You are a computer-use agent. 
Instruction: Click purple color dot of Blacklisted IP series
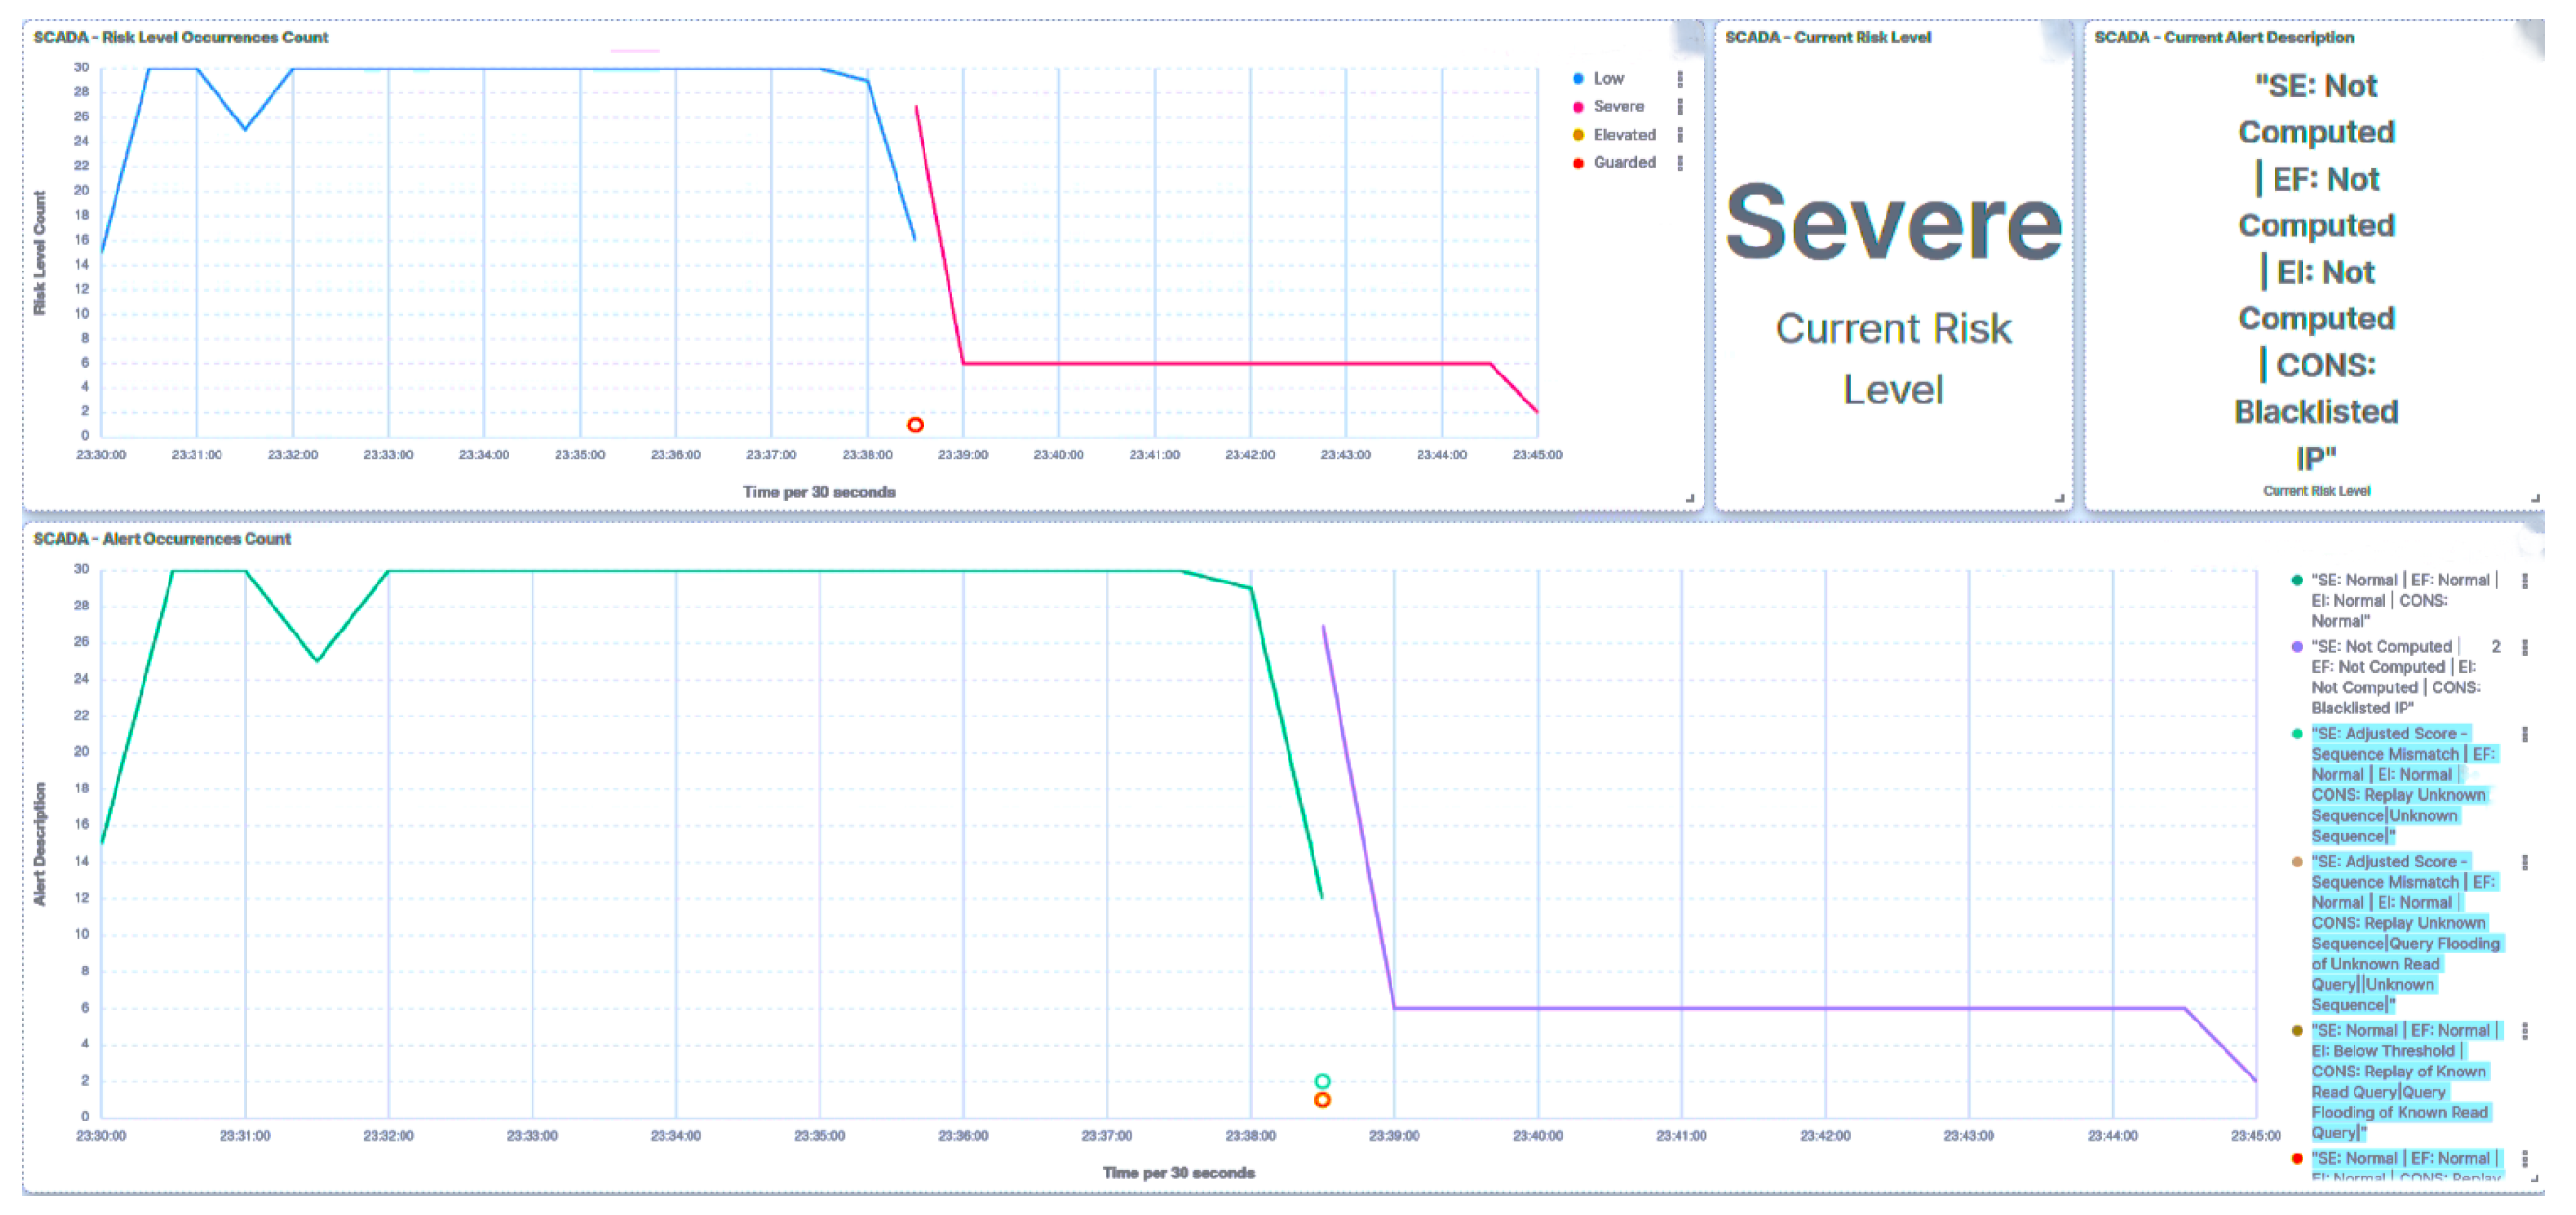click(2297, 647)
